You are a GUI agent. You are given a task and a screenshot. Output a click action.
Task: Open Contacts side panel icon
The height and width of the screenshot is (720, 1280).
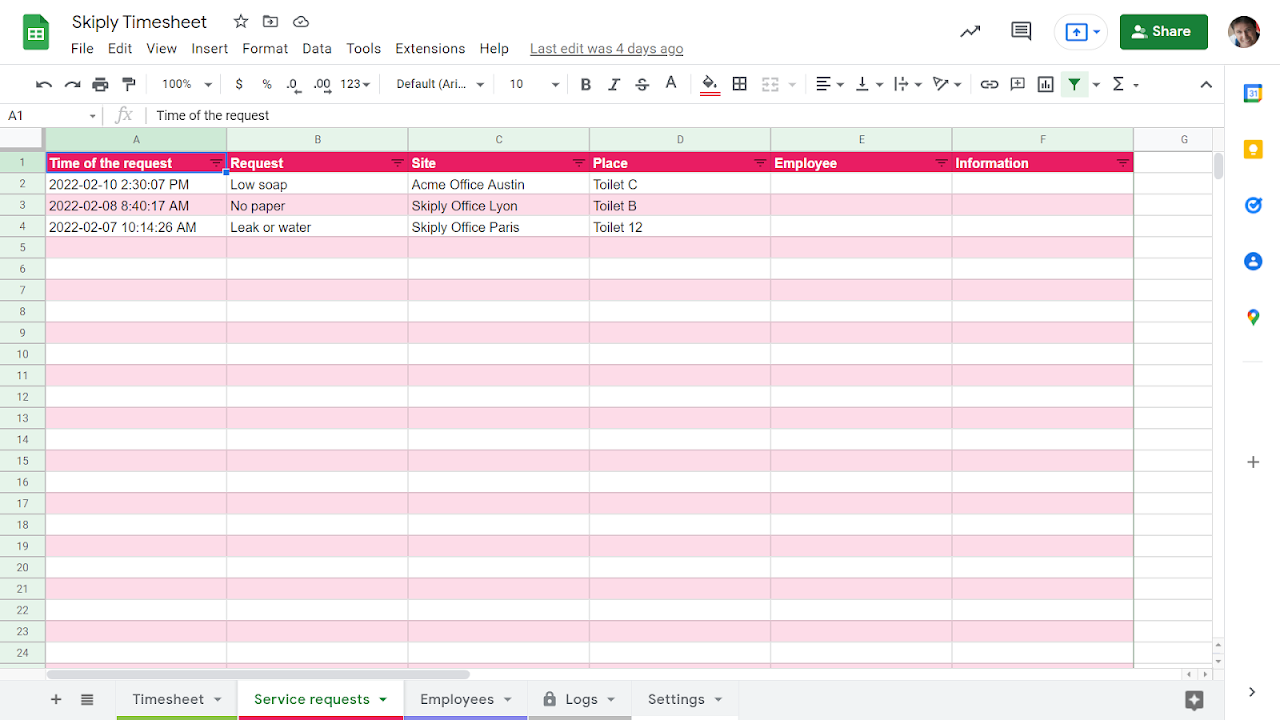click(1253, 261)
